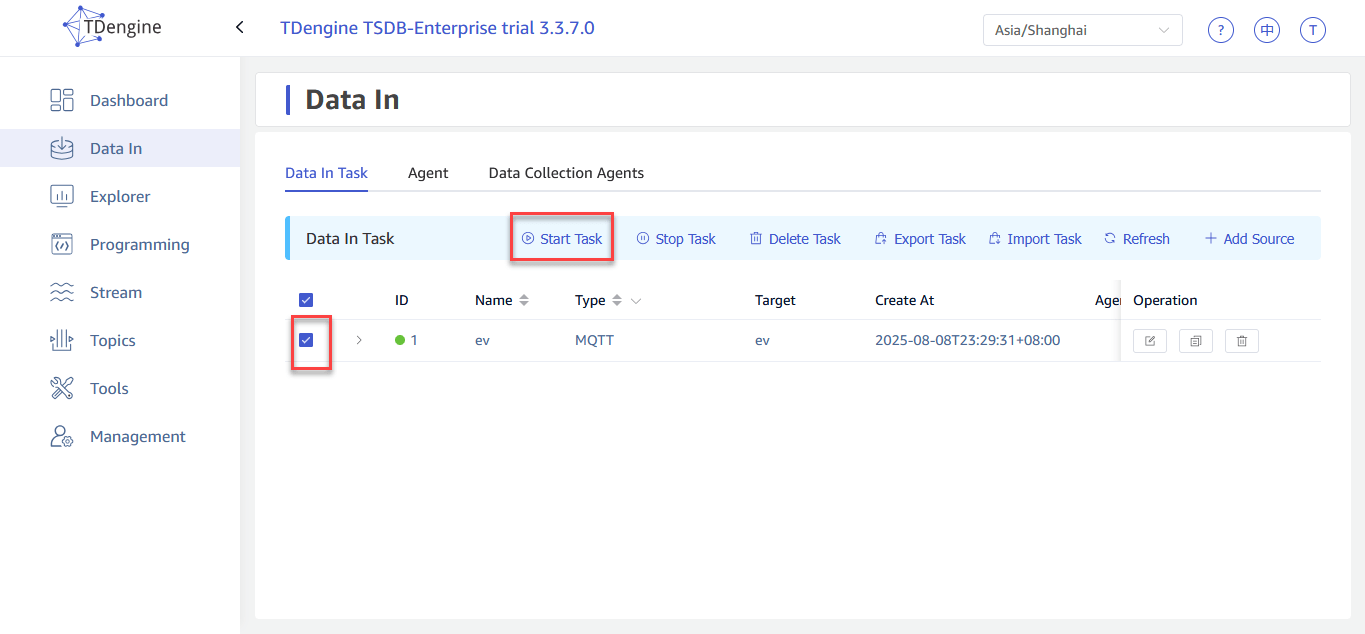Open the Asia/Shanghai timezone dropdown

[1082, 30]
